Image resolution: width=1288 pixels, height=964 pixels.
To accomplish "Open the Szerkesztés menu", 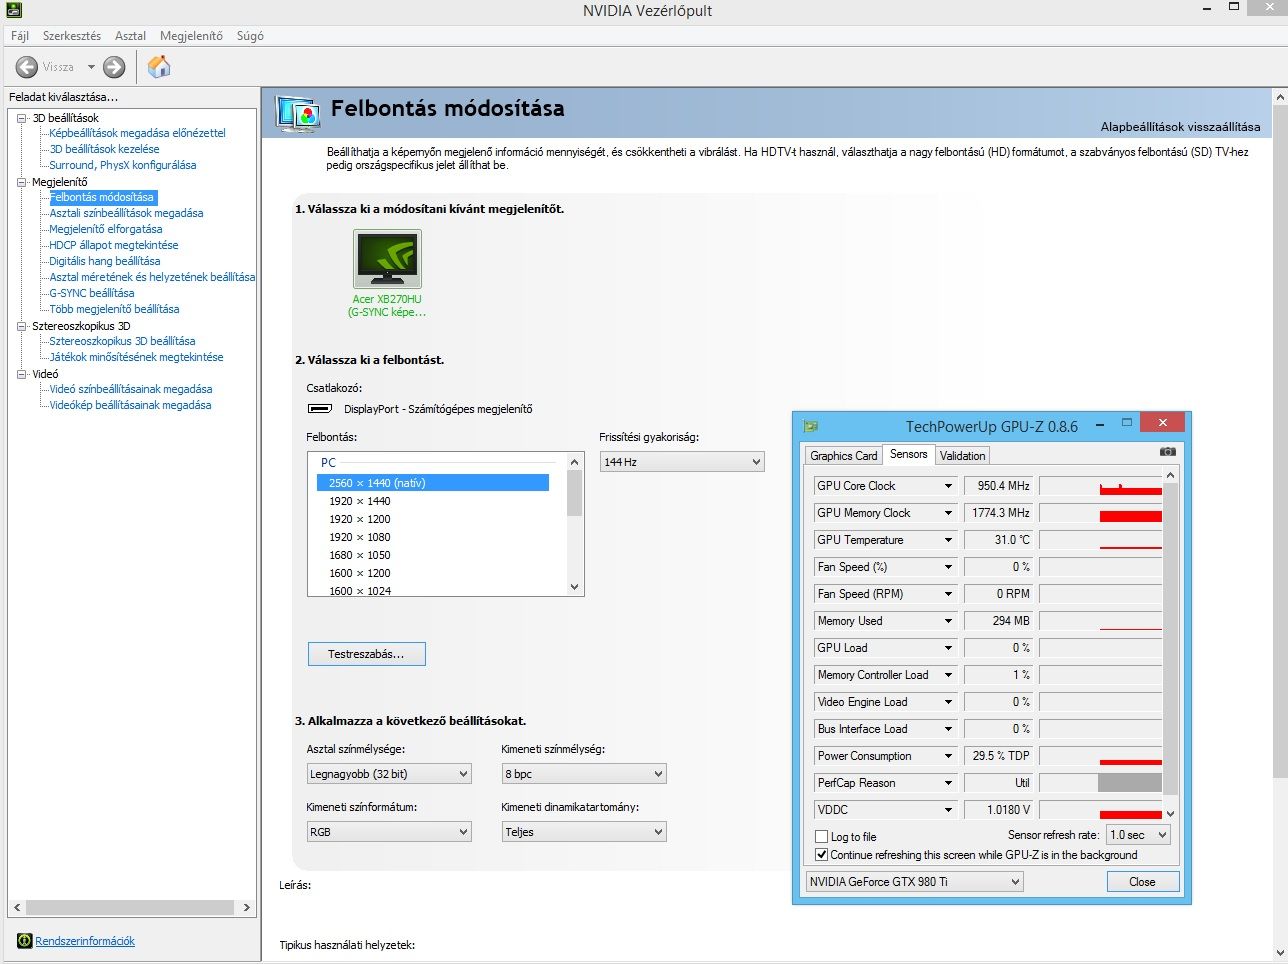I will pyautogui.click(x=72, y=36).
